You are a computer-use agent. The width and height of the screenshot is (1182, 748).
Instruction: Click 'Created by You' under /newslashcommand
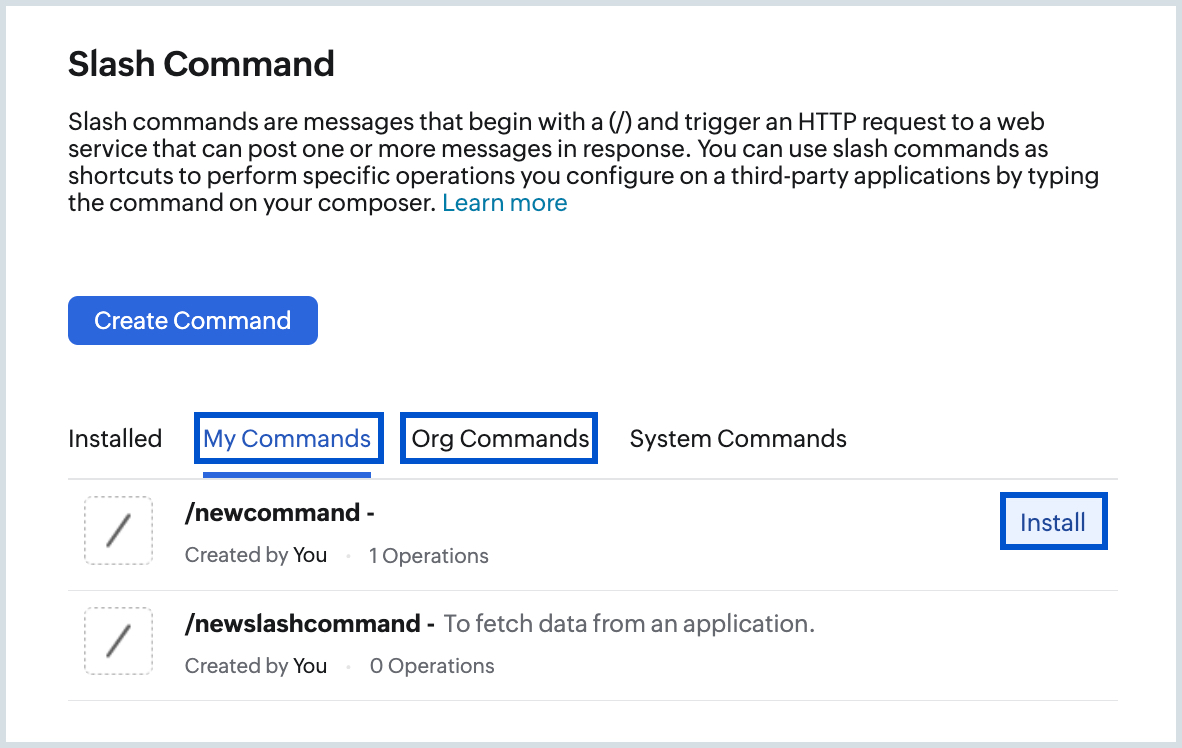click(255, 665)
